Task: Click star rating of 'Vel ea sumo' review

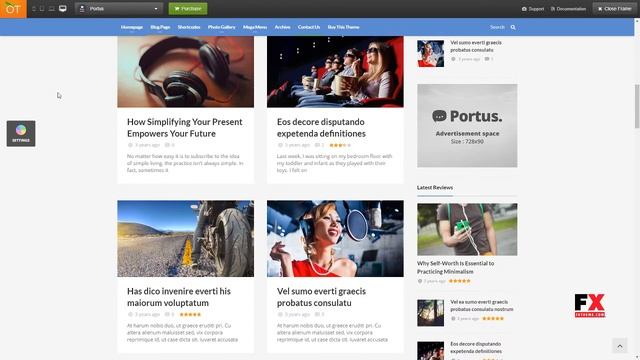Action: click(x=493, y=318)
